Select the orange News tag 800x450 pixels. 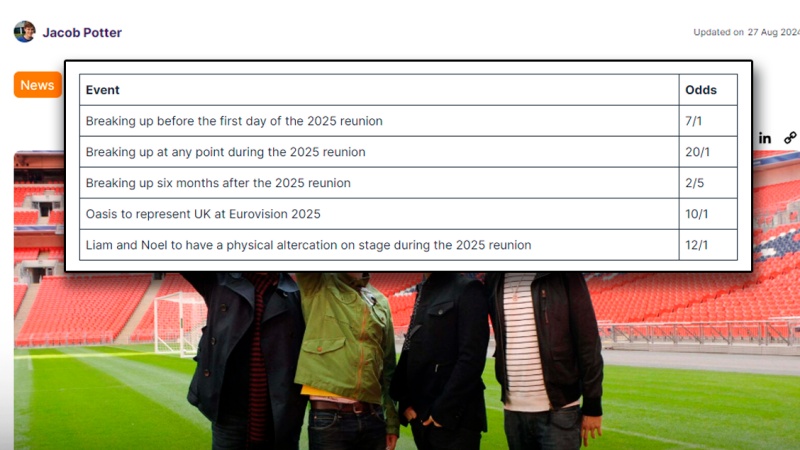click(38, 85)
